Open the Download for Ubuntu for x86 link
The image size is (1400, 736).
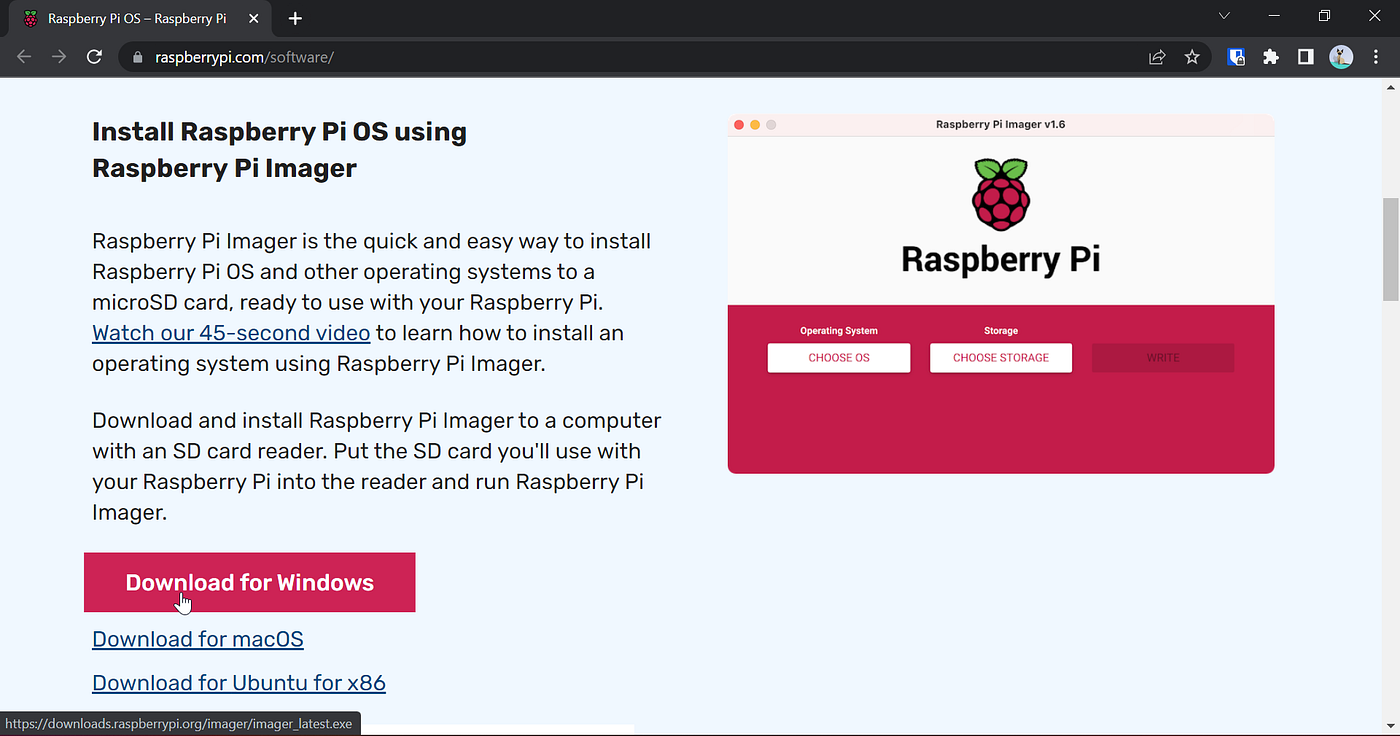point(239,683)
